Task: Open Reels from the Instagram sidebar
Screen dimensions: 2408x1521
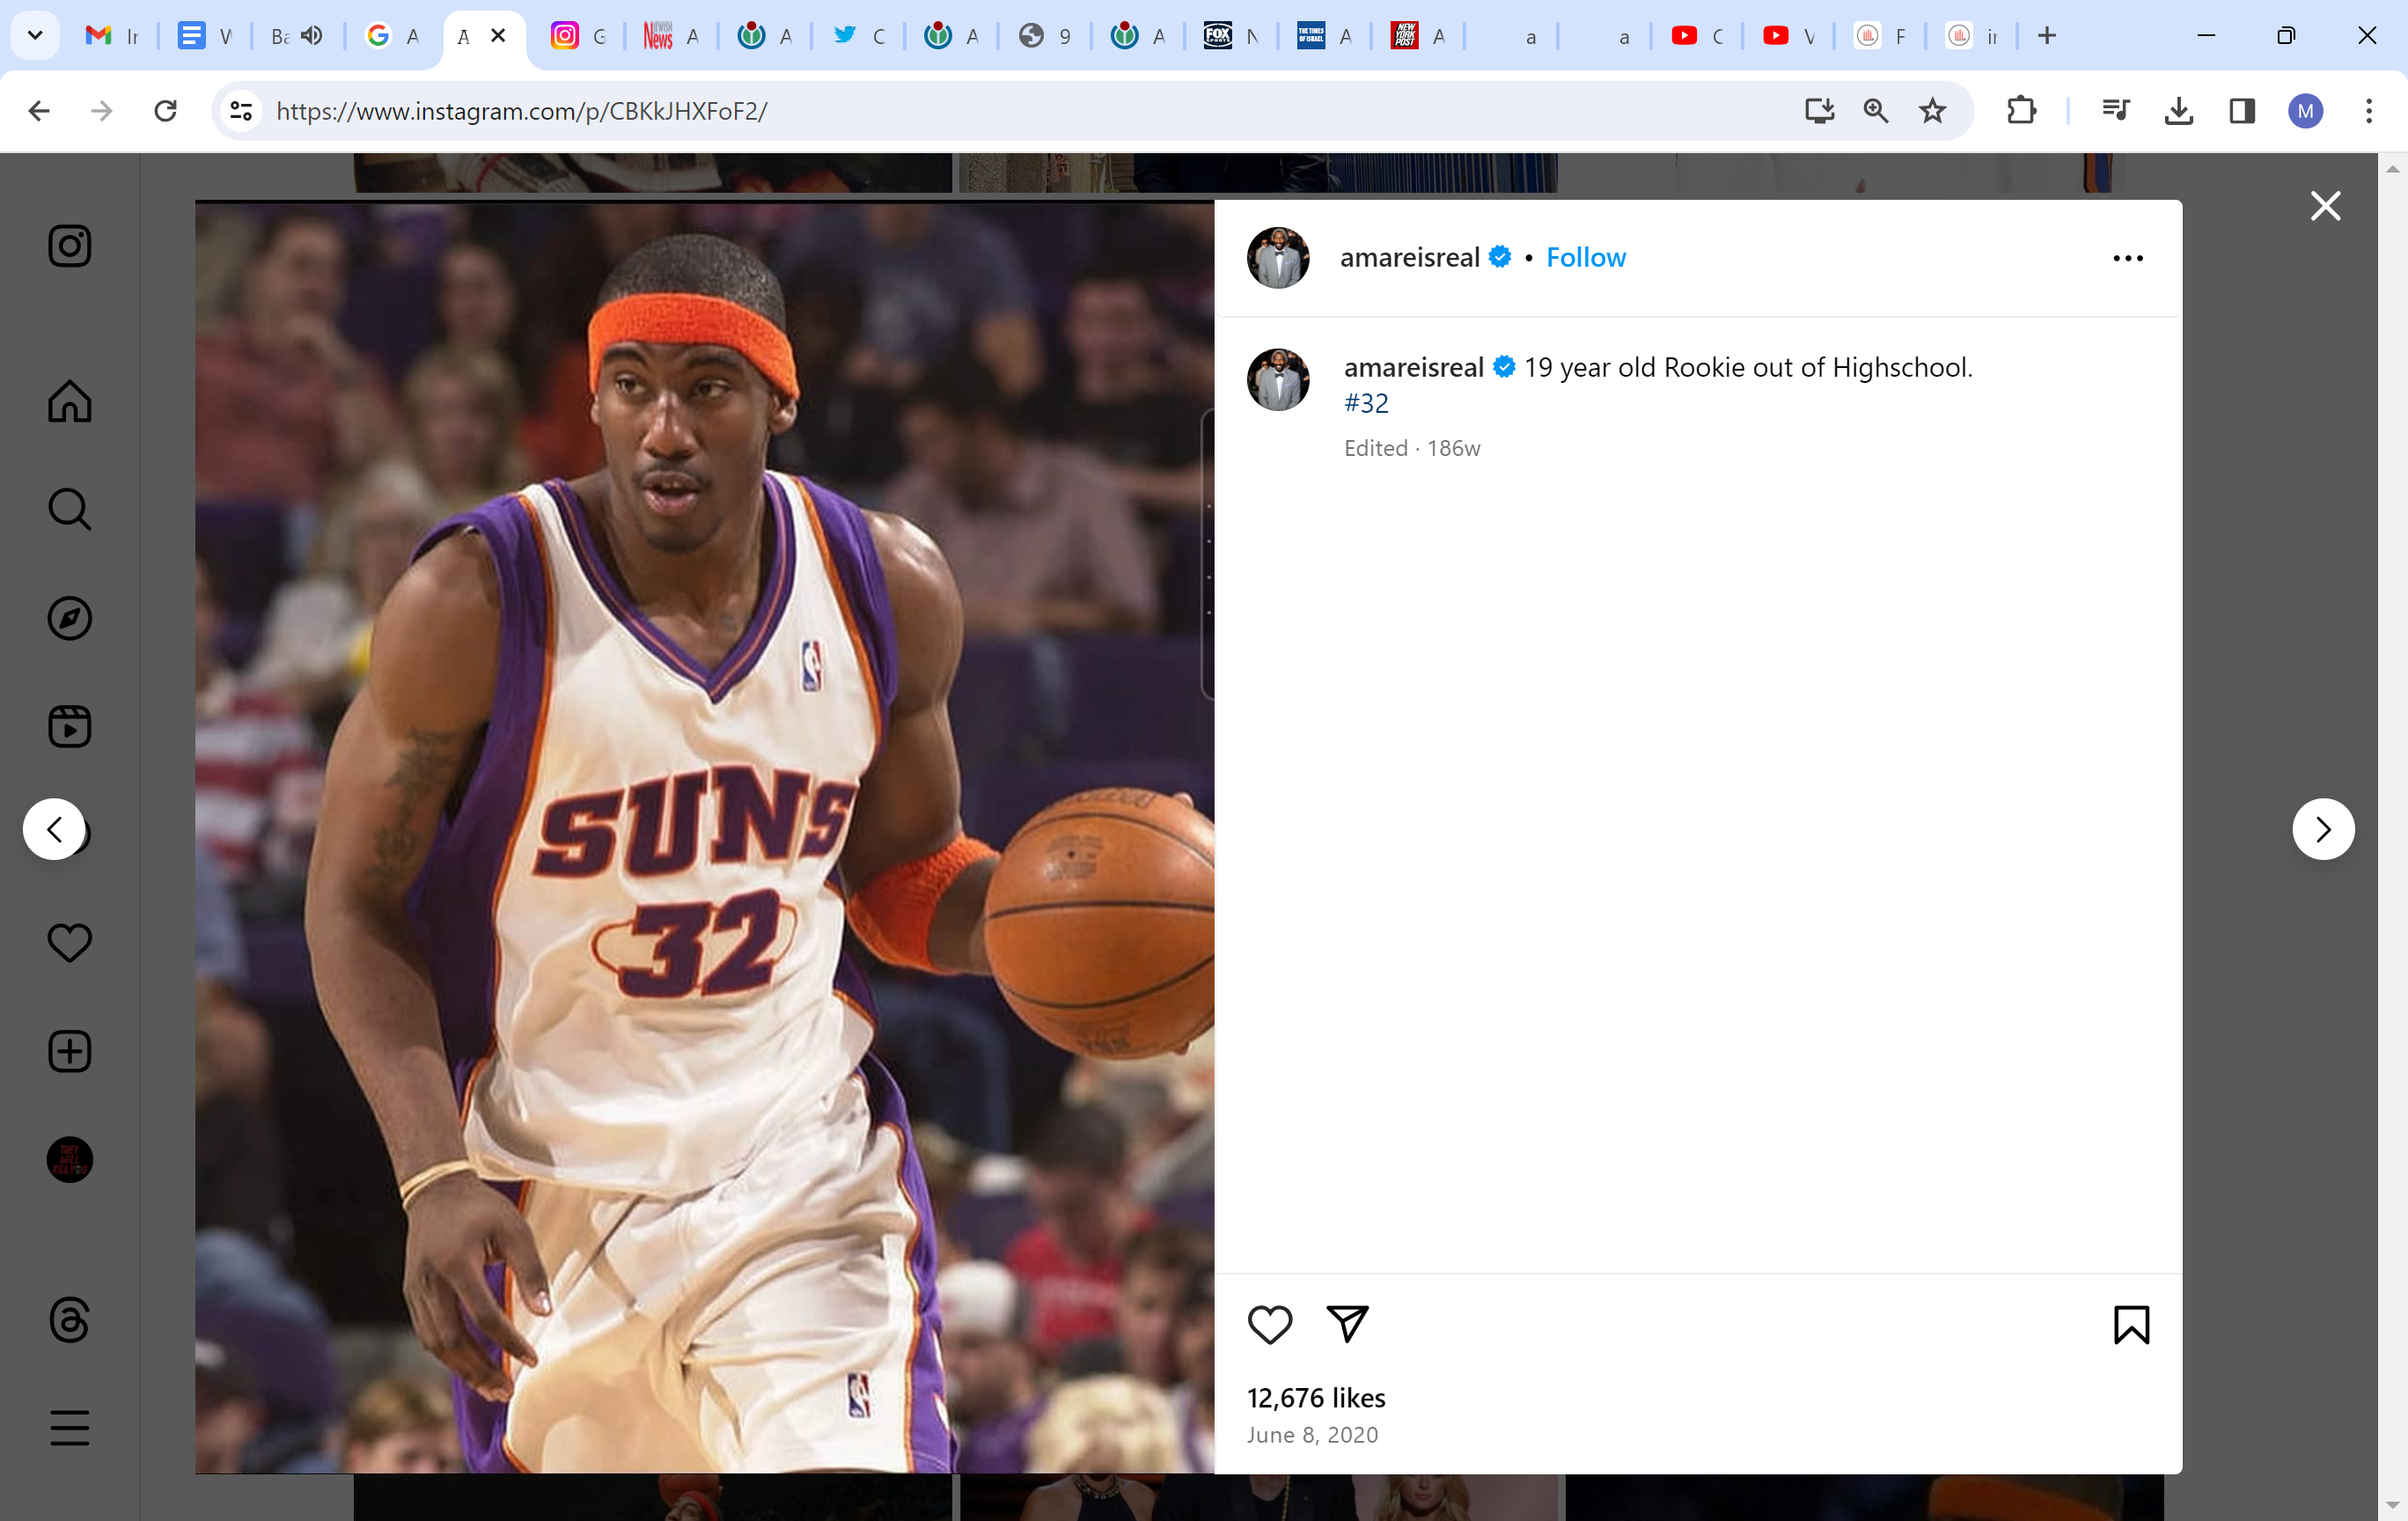Action: (x=70, y=727)
